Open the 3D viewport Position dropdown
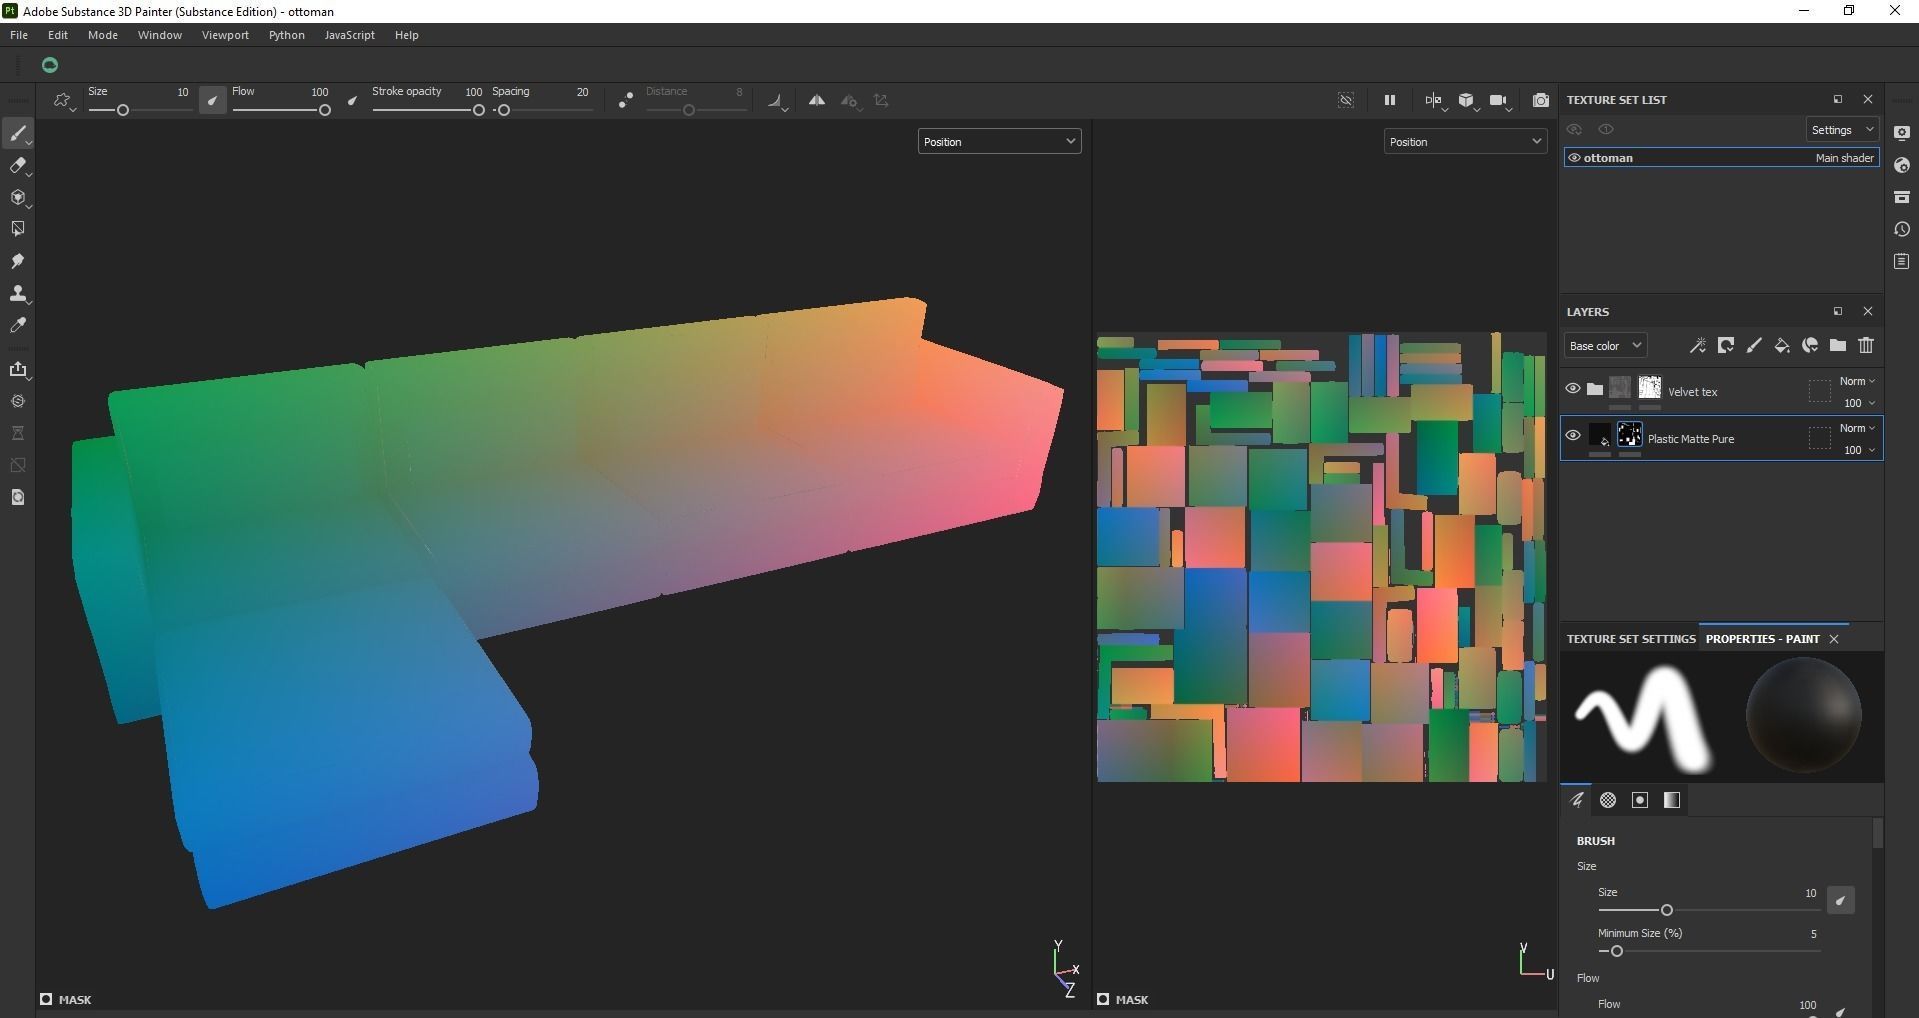 click(999, 142)
